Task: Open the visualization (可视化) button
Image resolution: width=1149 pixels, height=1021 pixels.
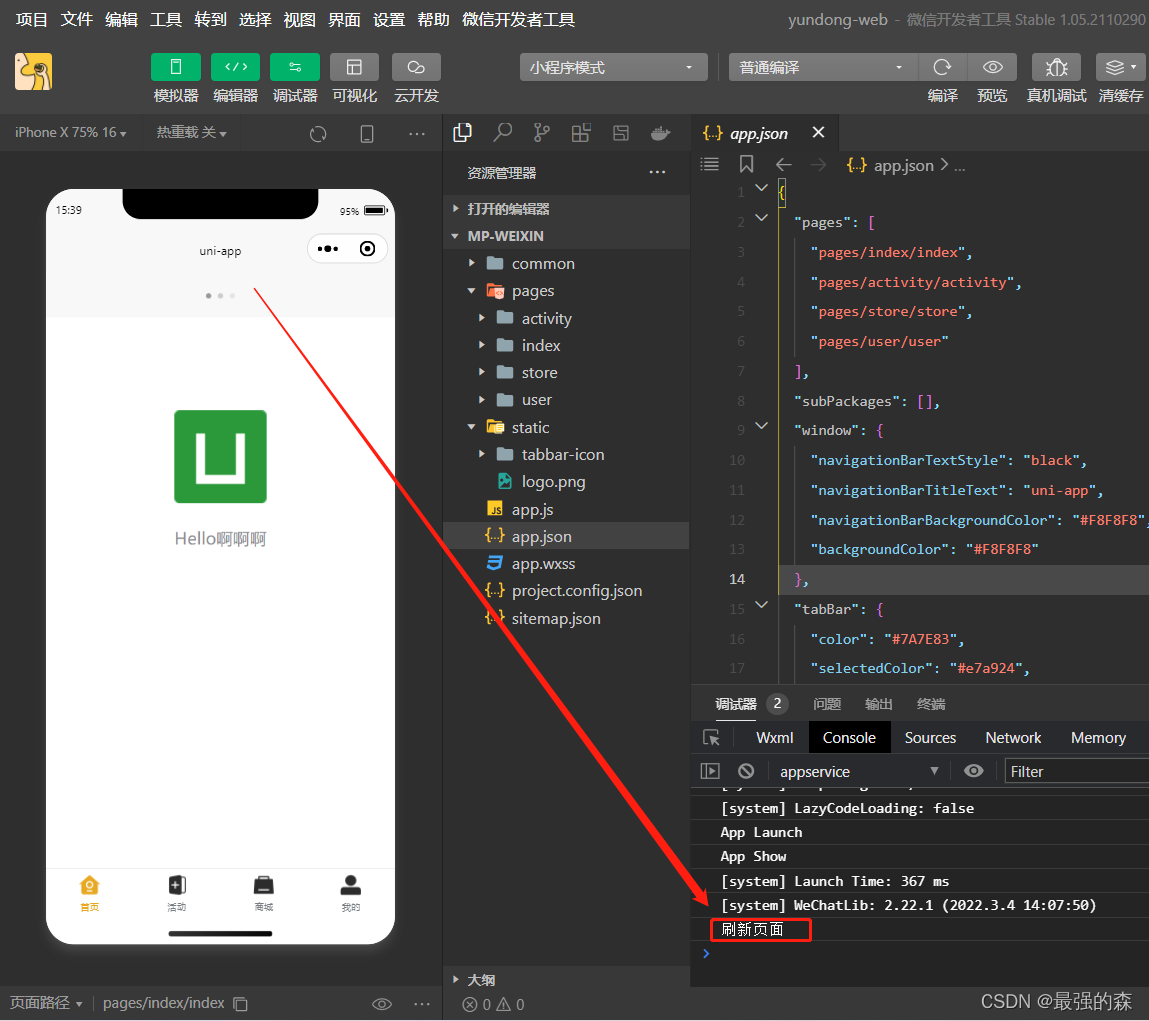Action: [354, 67]
